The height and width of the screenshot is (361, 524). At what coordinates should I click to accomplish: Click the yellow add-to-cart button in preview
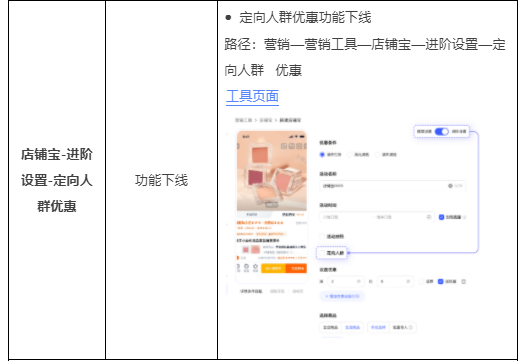tap(273, 268)
